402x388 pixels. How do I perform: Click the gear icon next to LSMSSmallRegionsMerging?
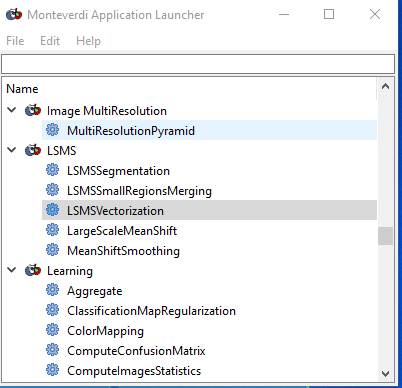coord(52,190)
